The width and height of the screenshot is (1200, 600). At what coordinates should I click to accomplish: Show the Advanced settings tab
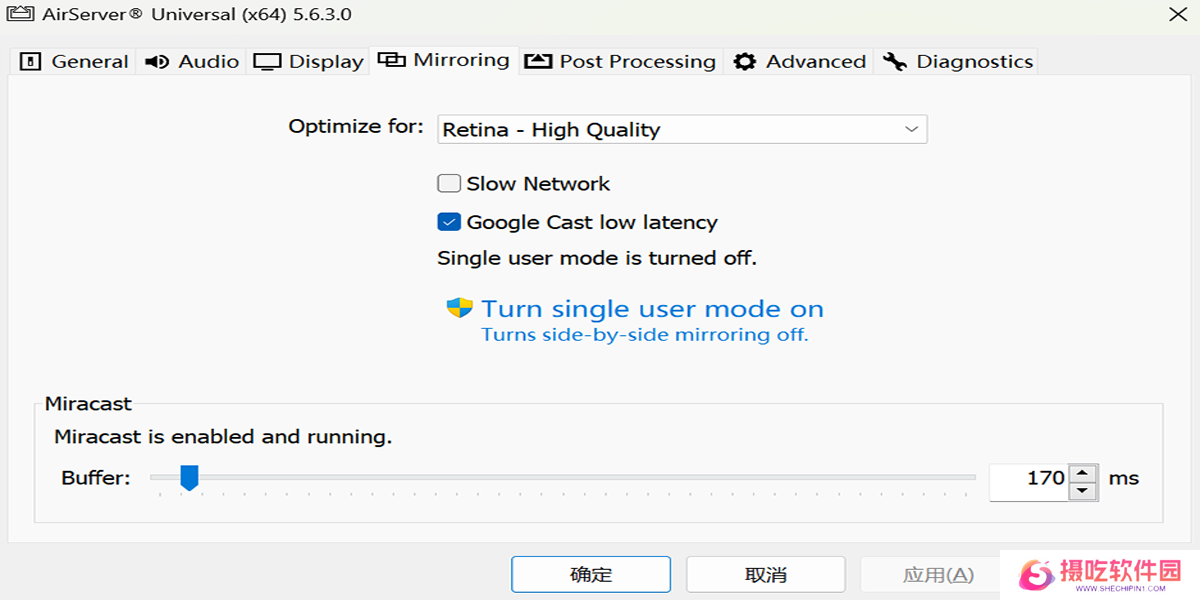click(x=799, y=62)
